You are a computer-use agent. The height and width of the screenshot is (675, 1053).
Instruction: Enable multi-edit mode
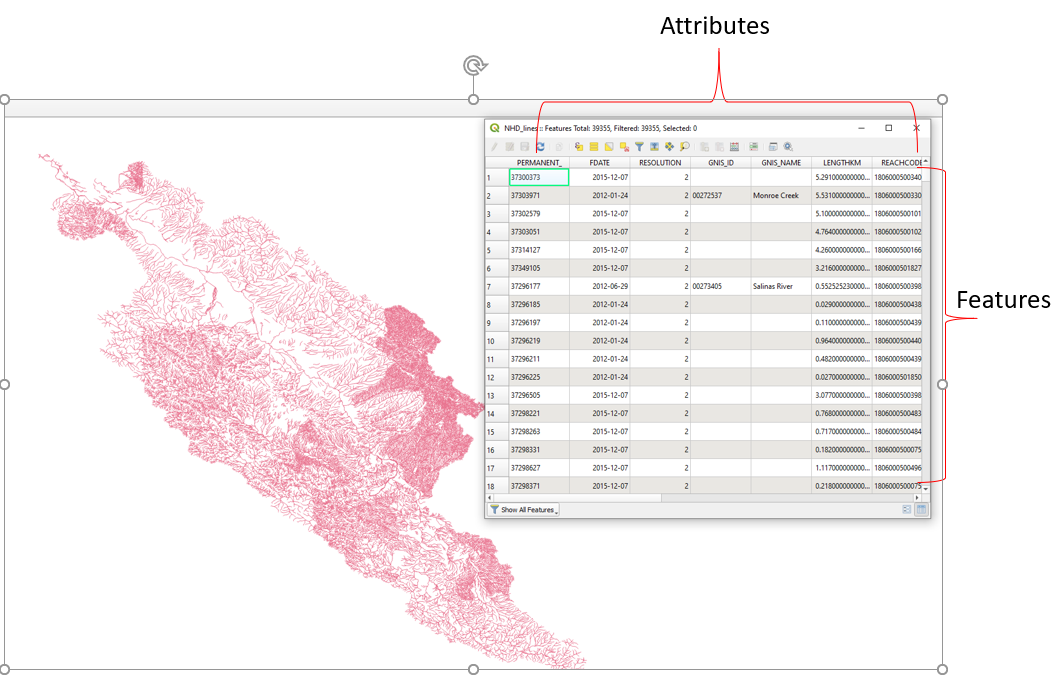tap(510, 147)
